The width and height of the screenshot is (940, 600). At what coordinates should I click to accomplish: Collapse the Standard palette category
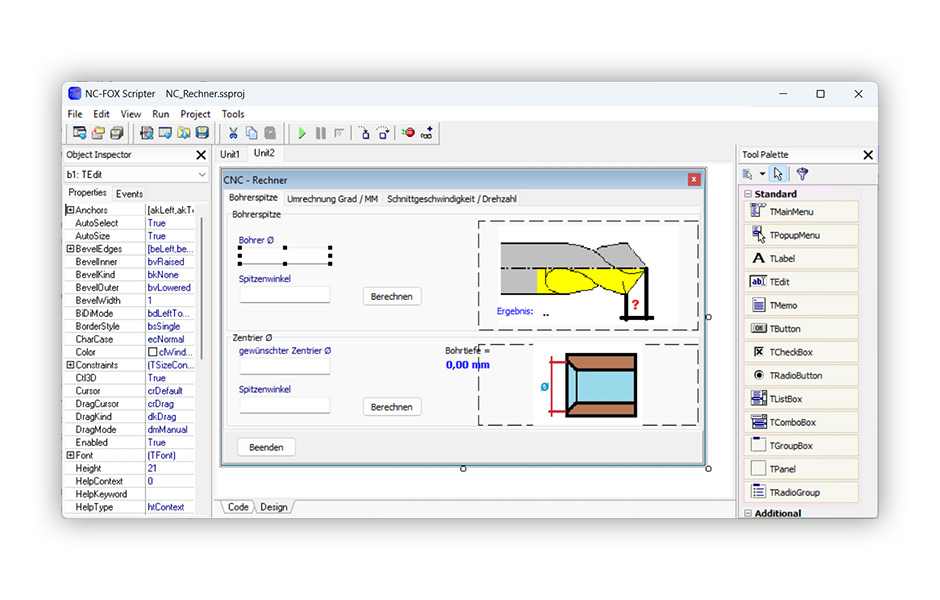pyautogui.click(x=748, y=194)
